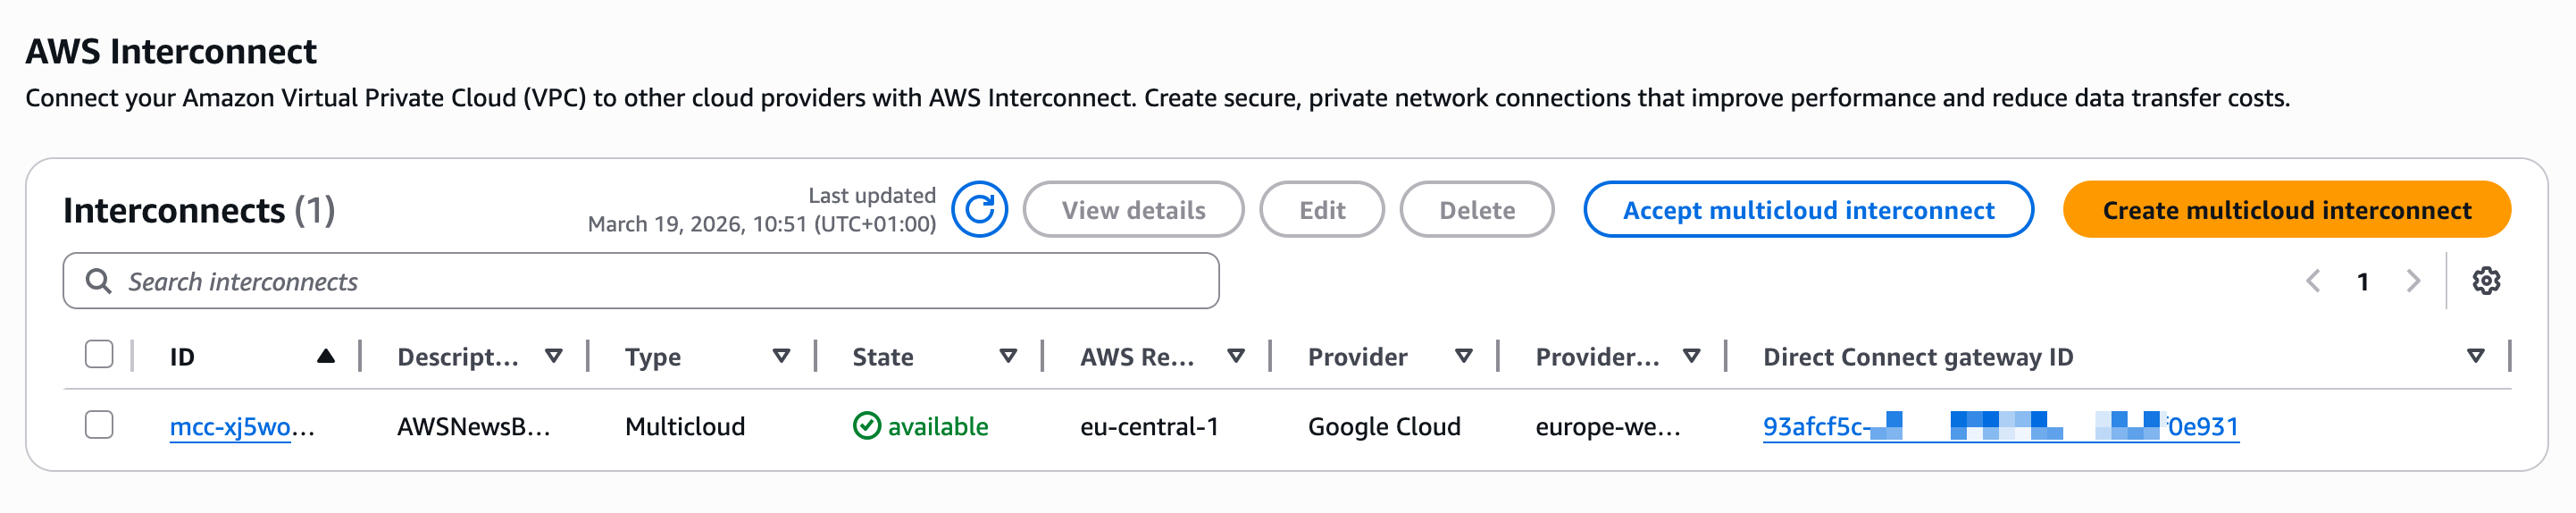Viewport: 2576px width, 513px height.
Task: Toggle the select-all interconnects checkbox
Action: 99,354
